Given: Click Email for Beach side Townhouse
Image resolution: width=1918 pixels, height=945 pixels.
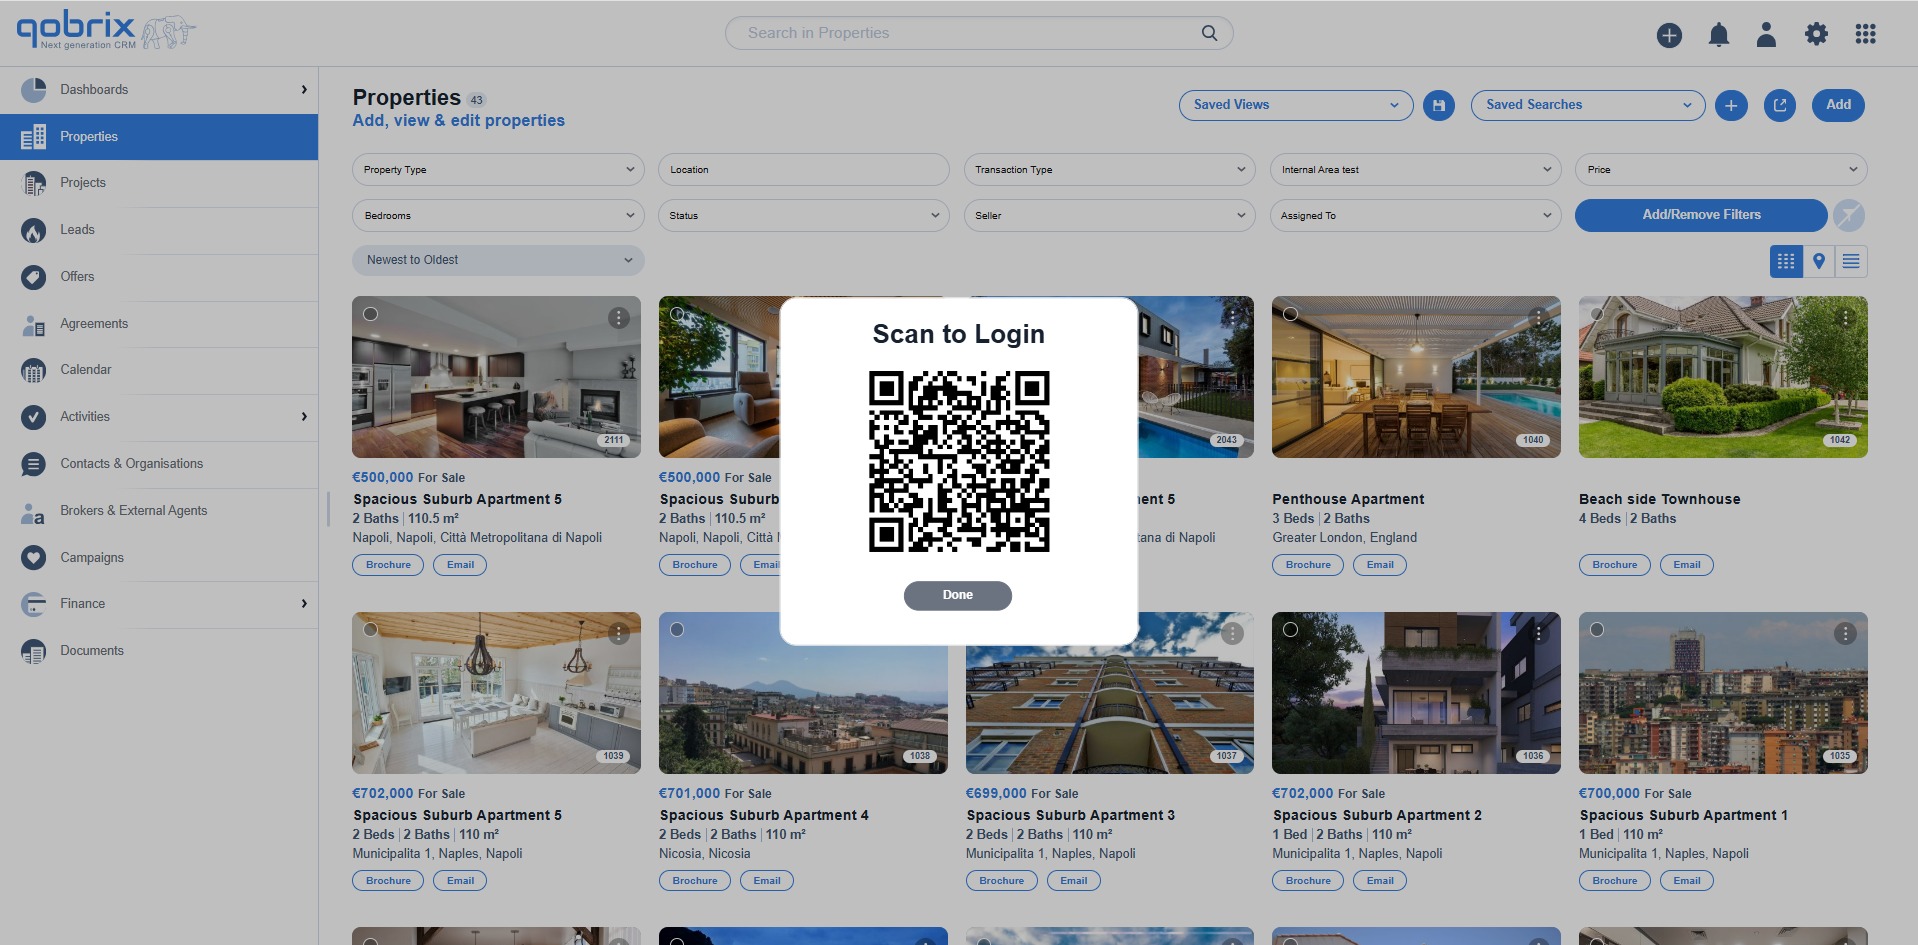Looking at the screenshot, I should tap(1686, 565).
